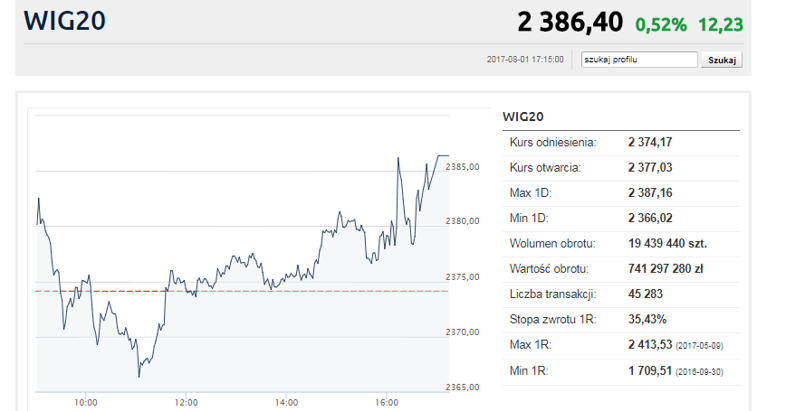The width and height of the screenshot is (786, 411).
Task: Click the timestamp 2017-08-01 17:15:00
Action: (525, 60)
